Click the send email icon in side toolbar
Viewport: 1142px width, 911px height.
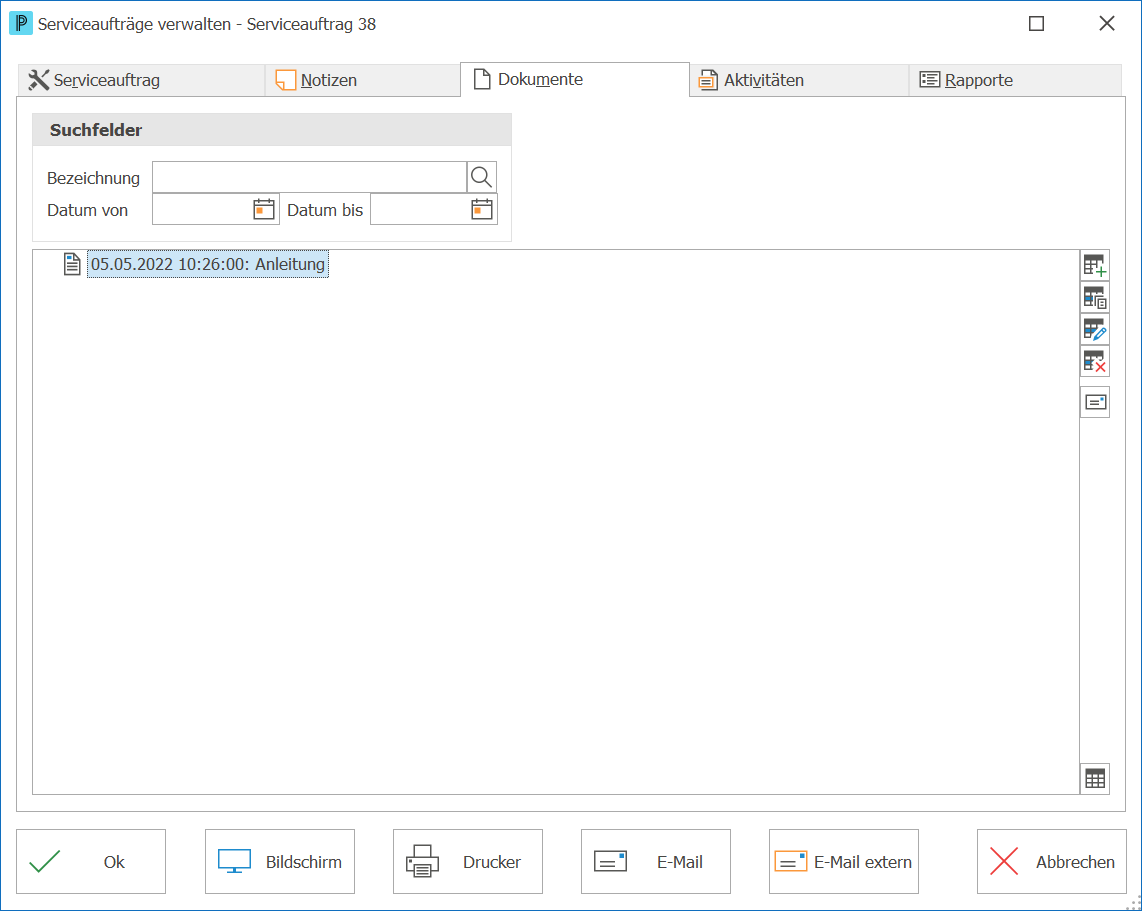[1095, 402]
